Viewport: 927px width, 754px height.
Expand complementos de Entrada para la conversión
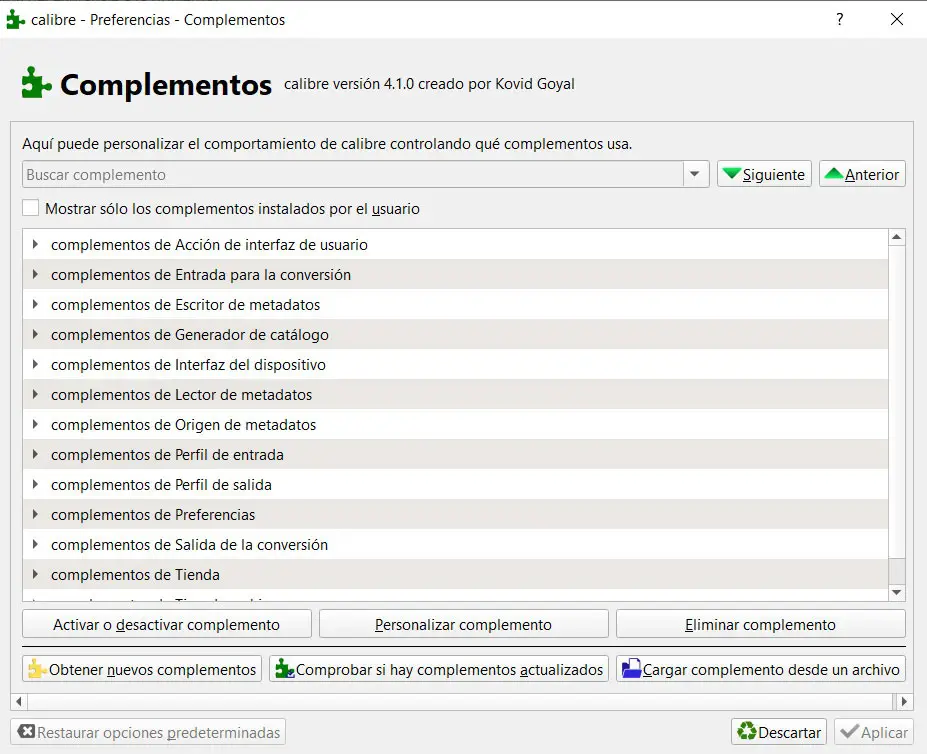[x=35, y=274]
